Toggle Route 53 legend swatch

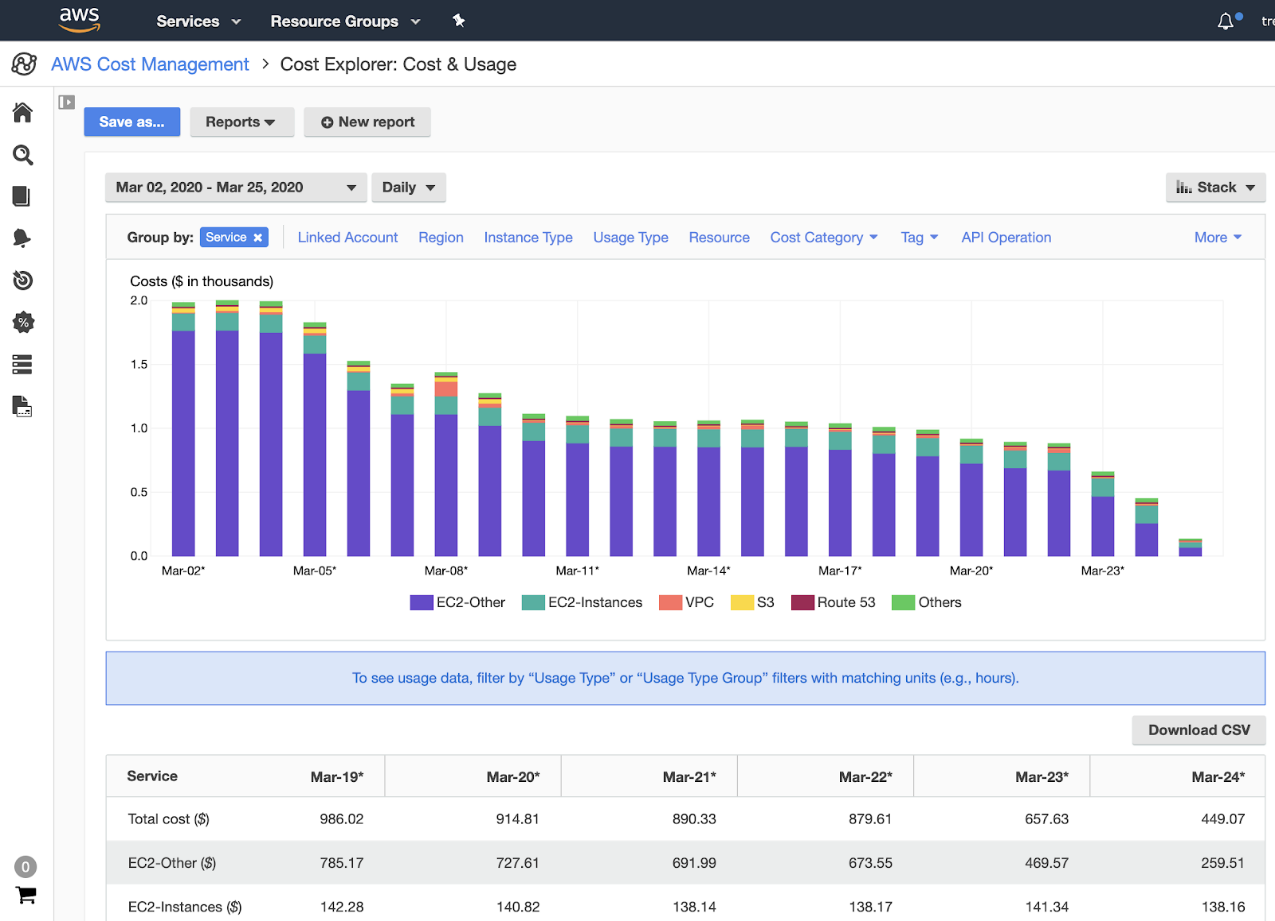[802, 602]
